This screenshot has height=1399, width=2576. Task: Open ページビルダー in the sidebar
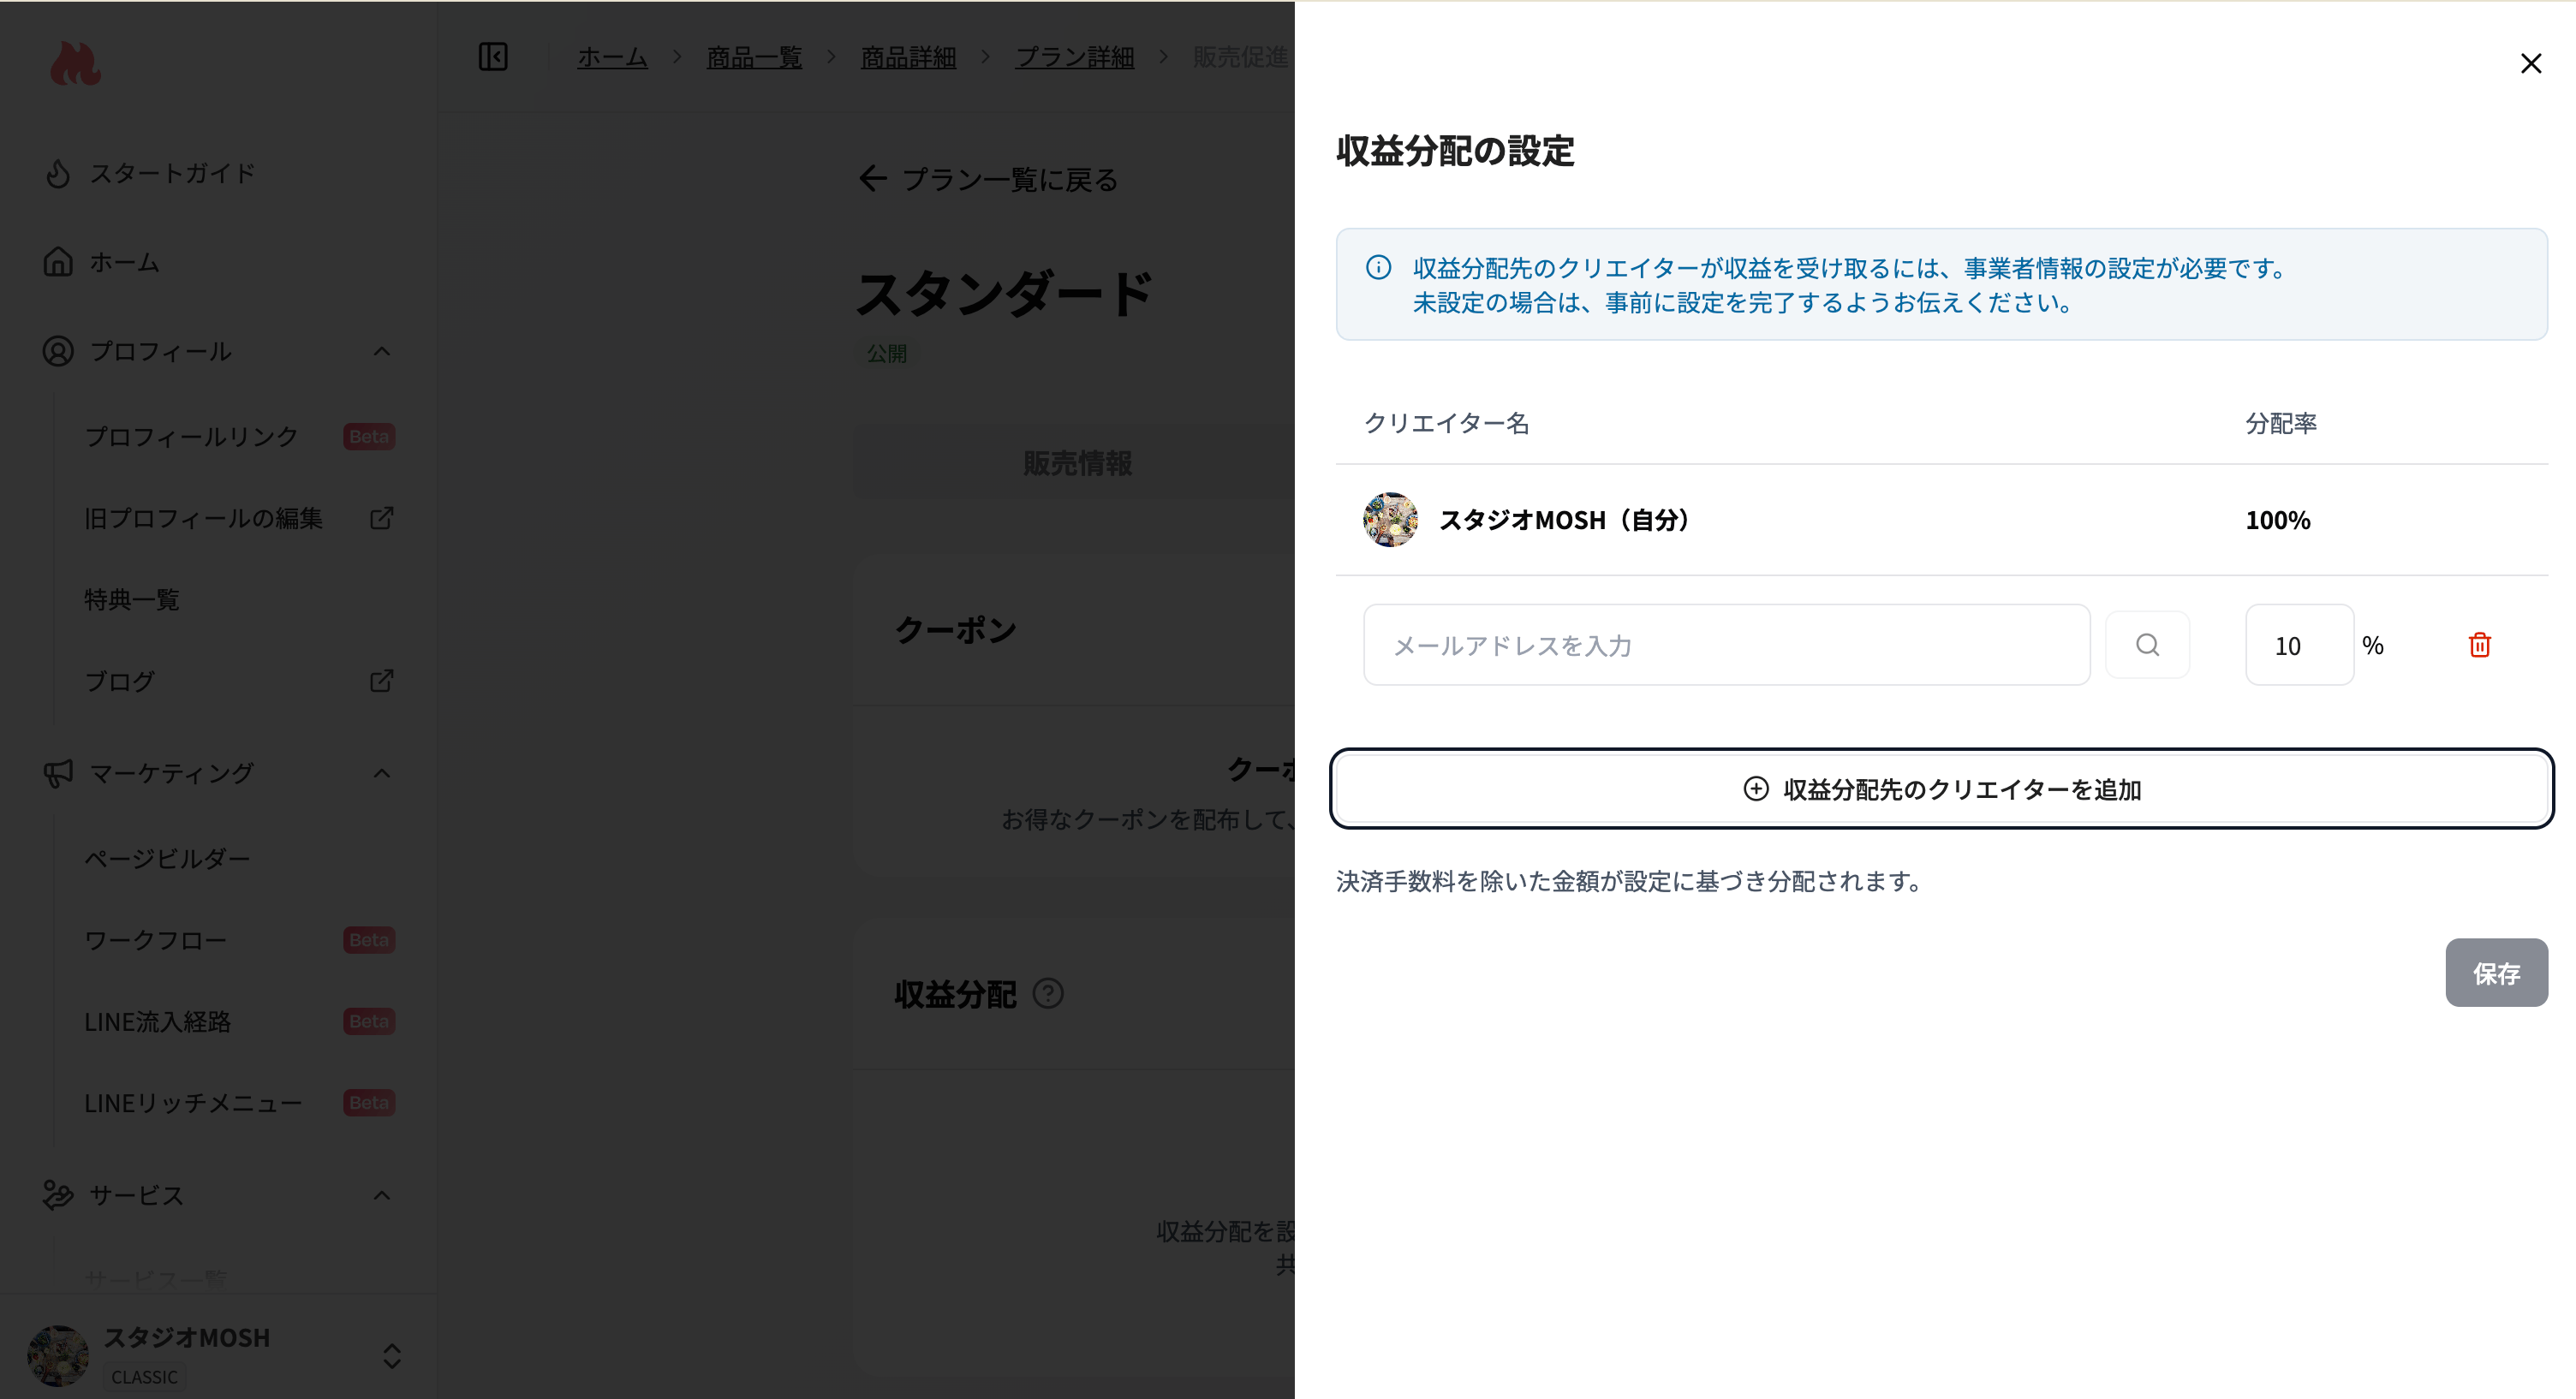point(167,859)
